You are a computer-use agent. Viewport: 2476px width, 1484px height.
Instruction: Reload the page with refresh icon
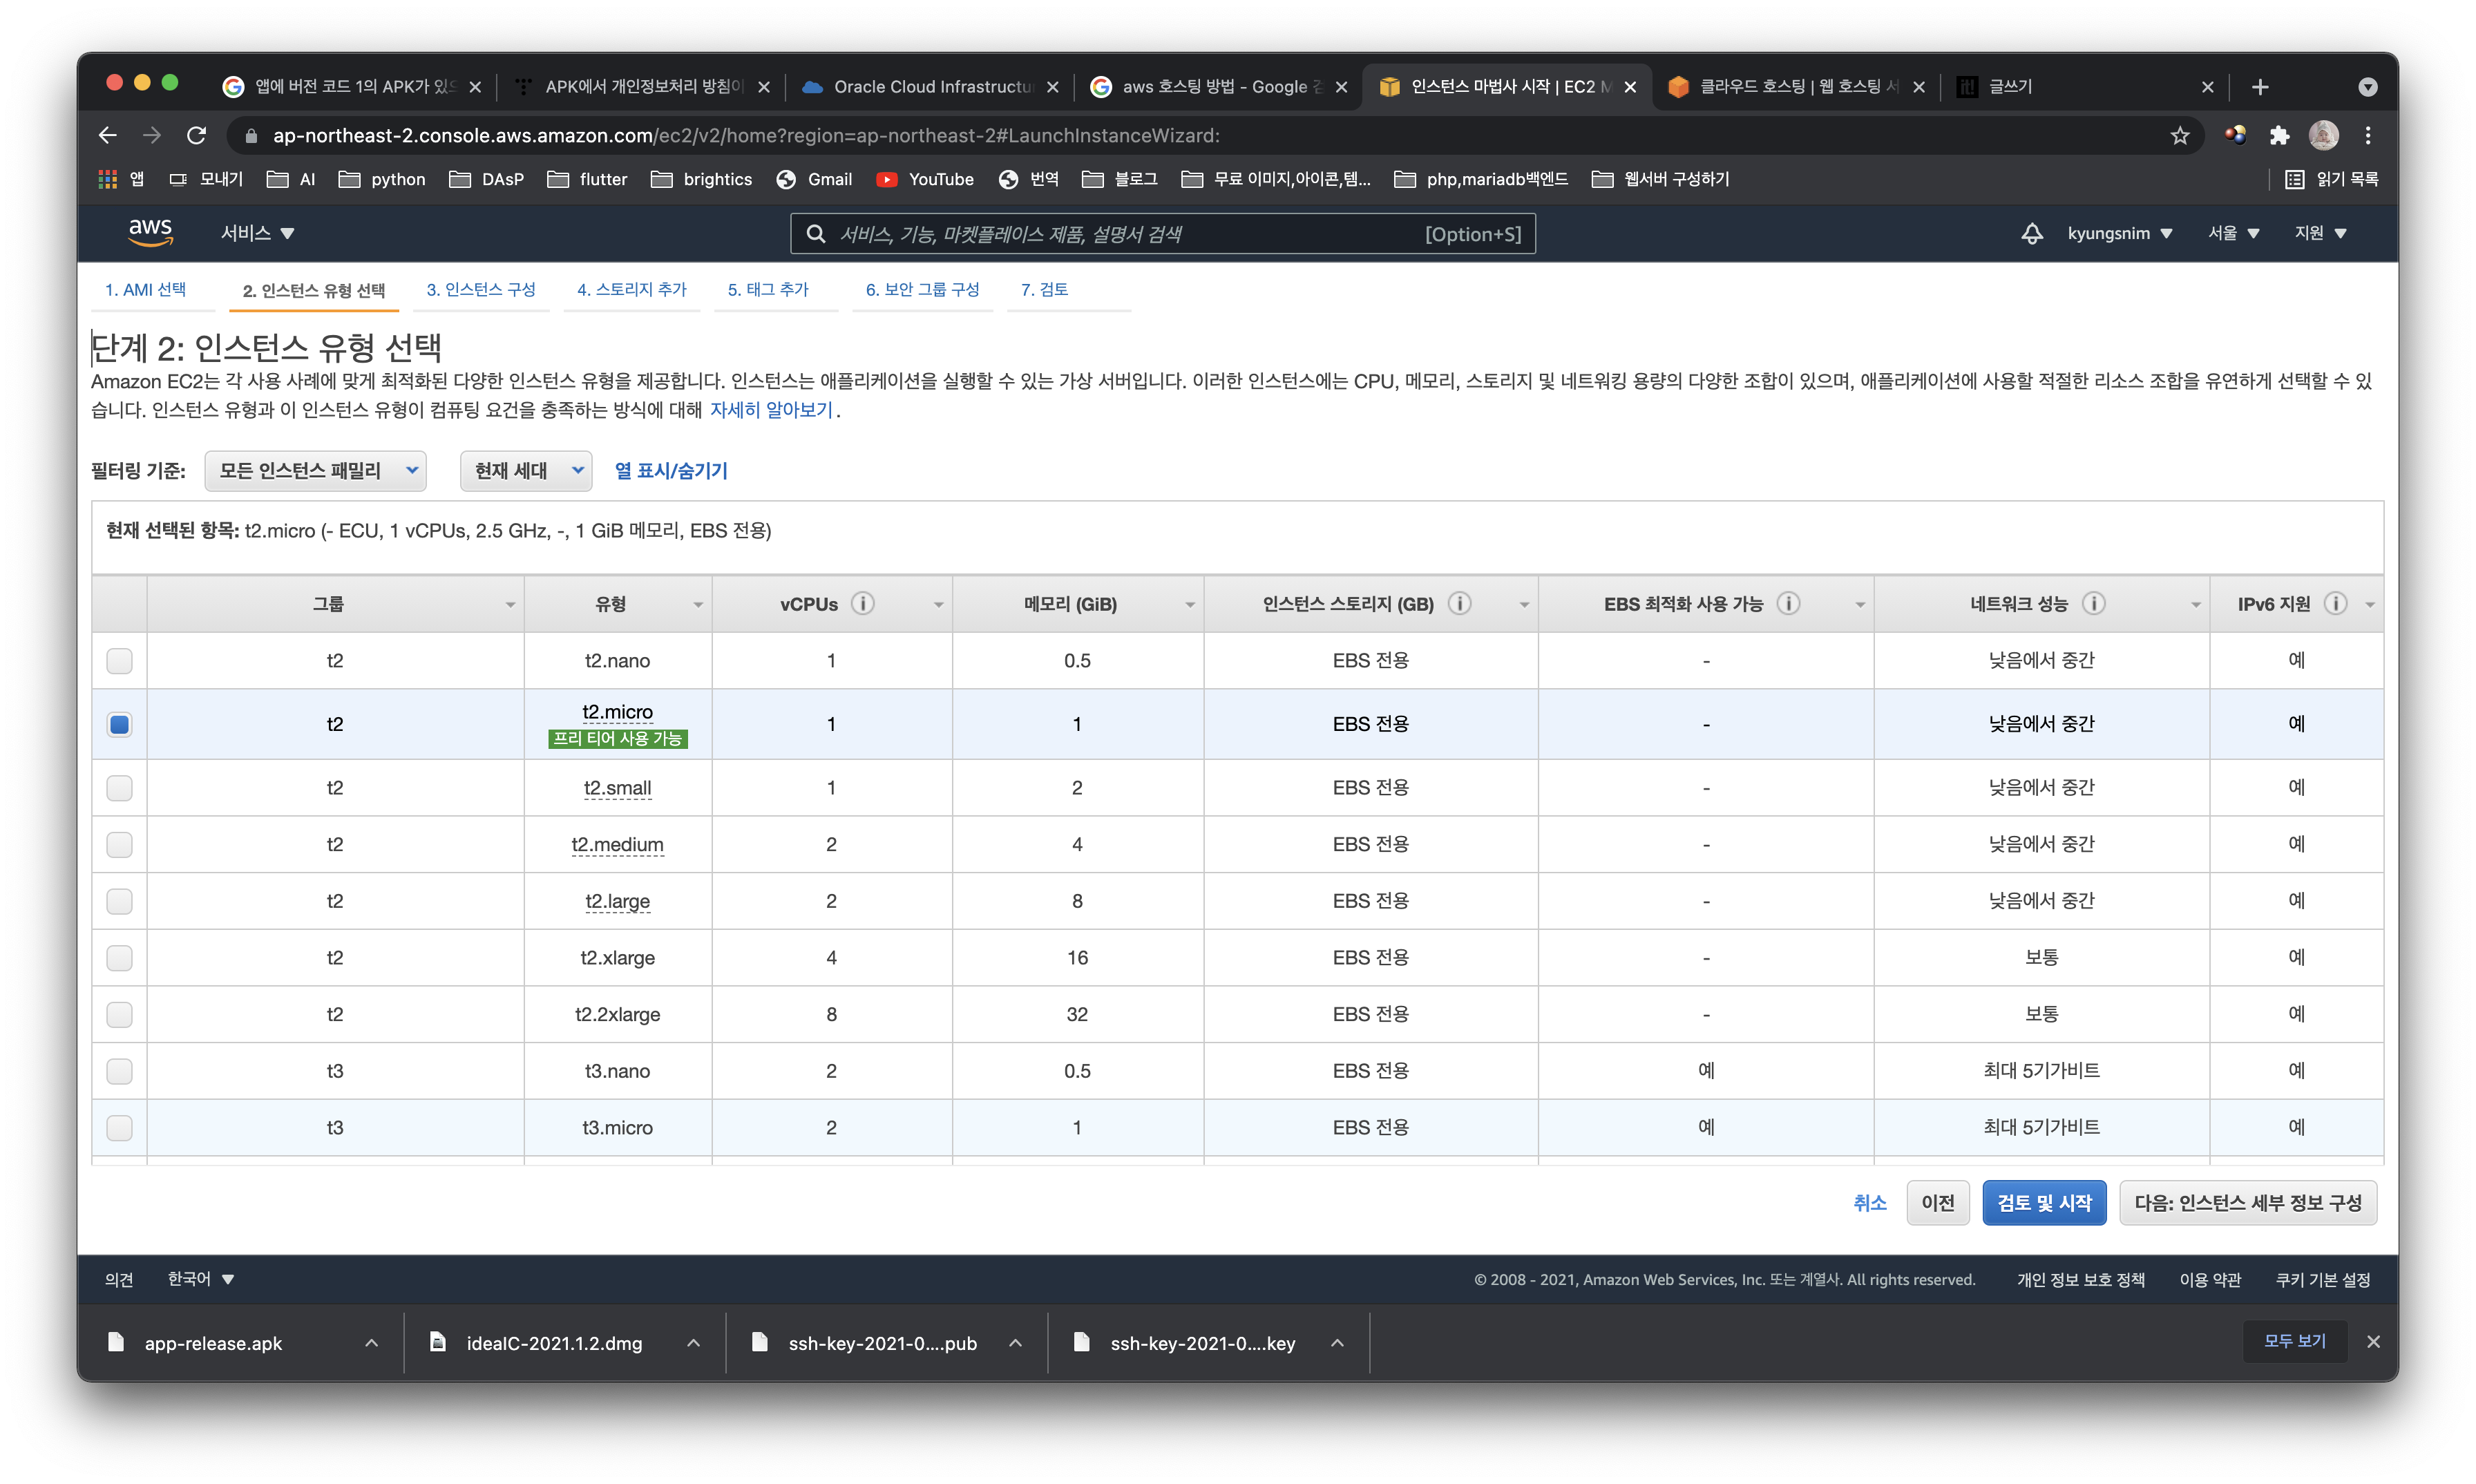pyautogui.click(x=197, y=135)
